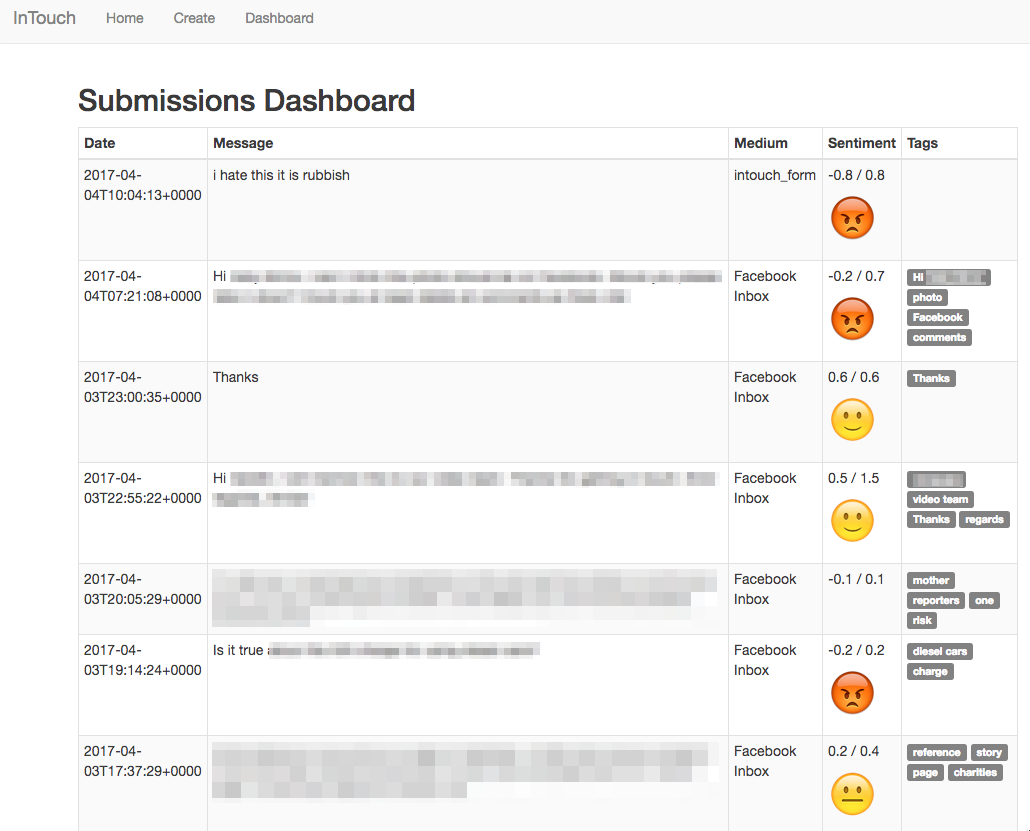The height and width of the screenshot is (831, 1030).
Task: Click the angry emoji for rubbish message
Action: click(x=852, y=218)
